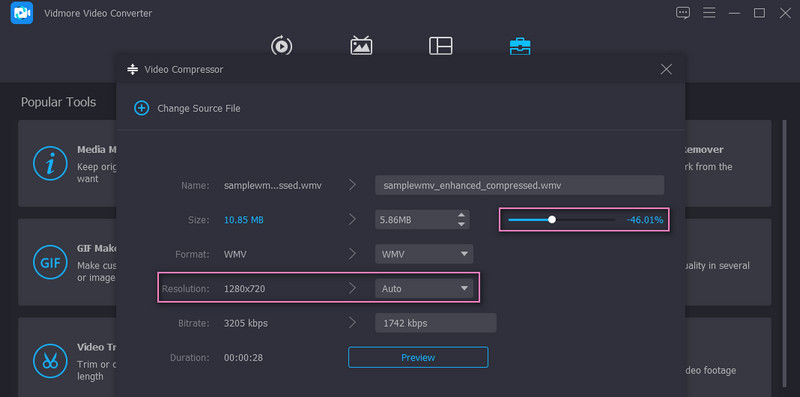Viewport: 800px width, 397px height.
Task: Click the GIF Maker icon
Action: [x=50, y=263]
